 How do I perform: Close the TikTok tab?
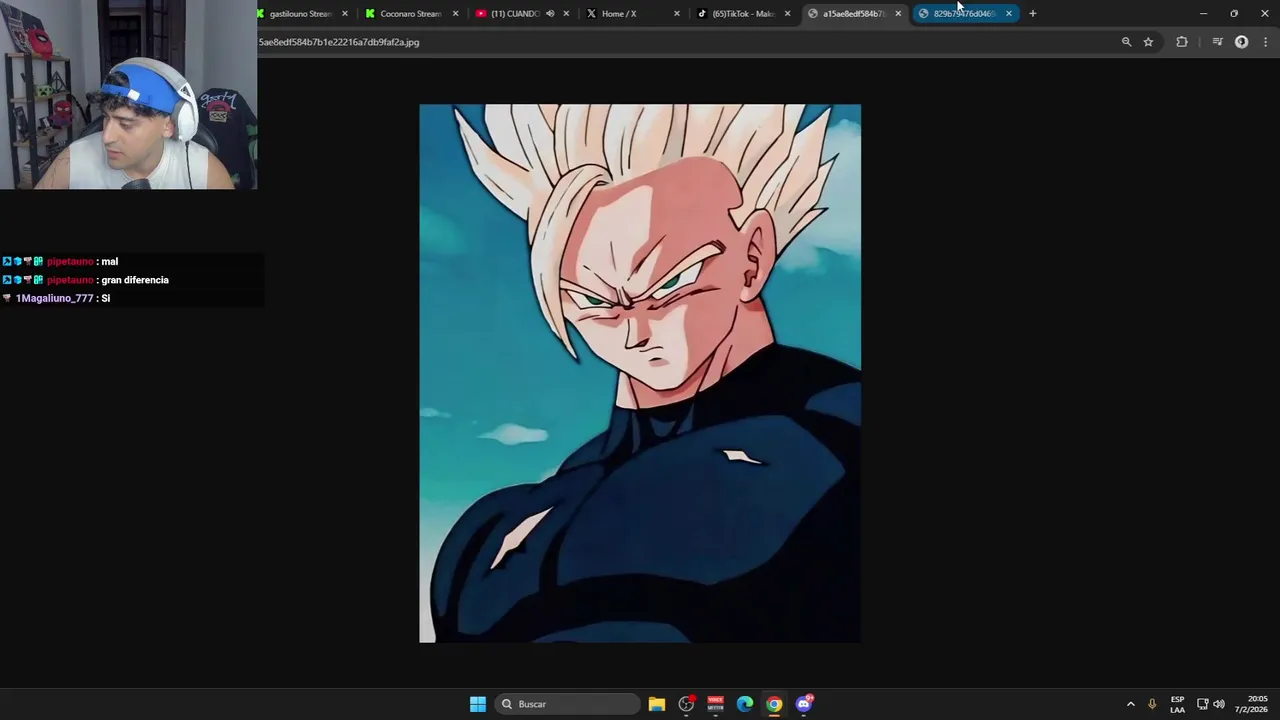[787, 14]
